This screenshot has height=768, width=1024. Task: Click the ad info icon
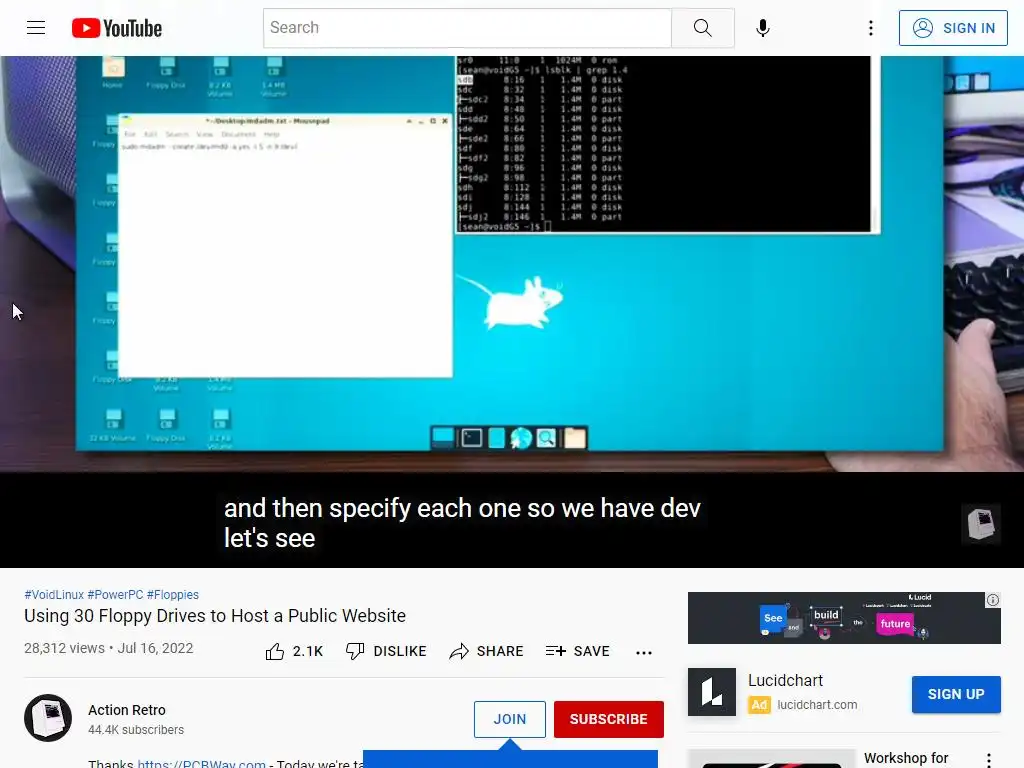[x=993, y=600]
